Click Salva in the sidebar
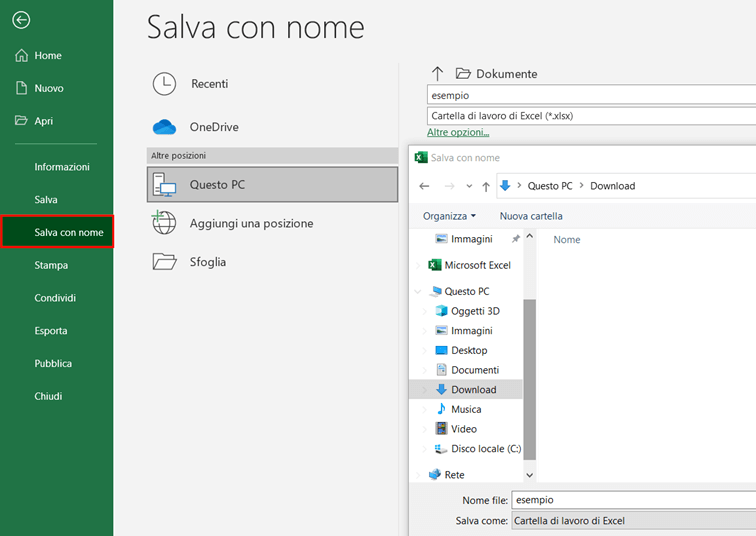The height and width of the screenshot is (536, 756). pos(46,200)
